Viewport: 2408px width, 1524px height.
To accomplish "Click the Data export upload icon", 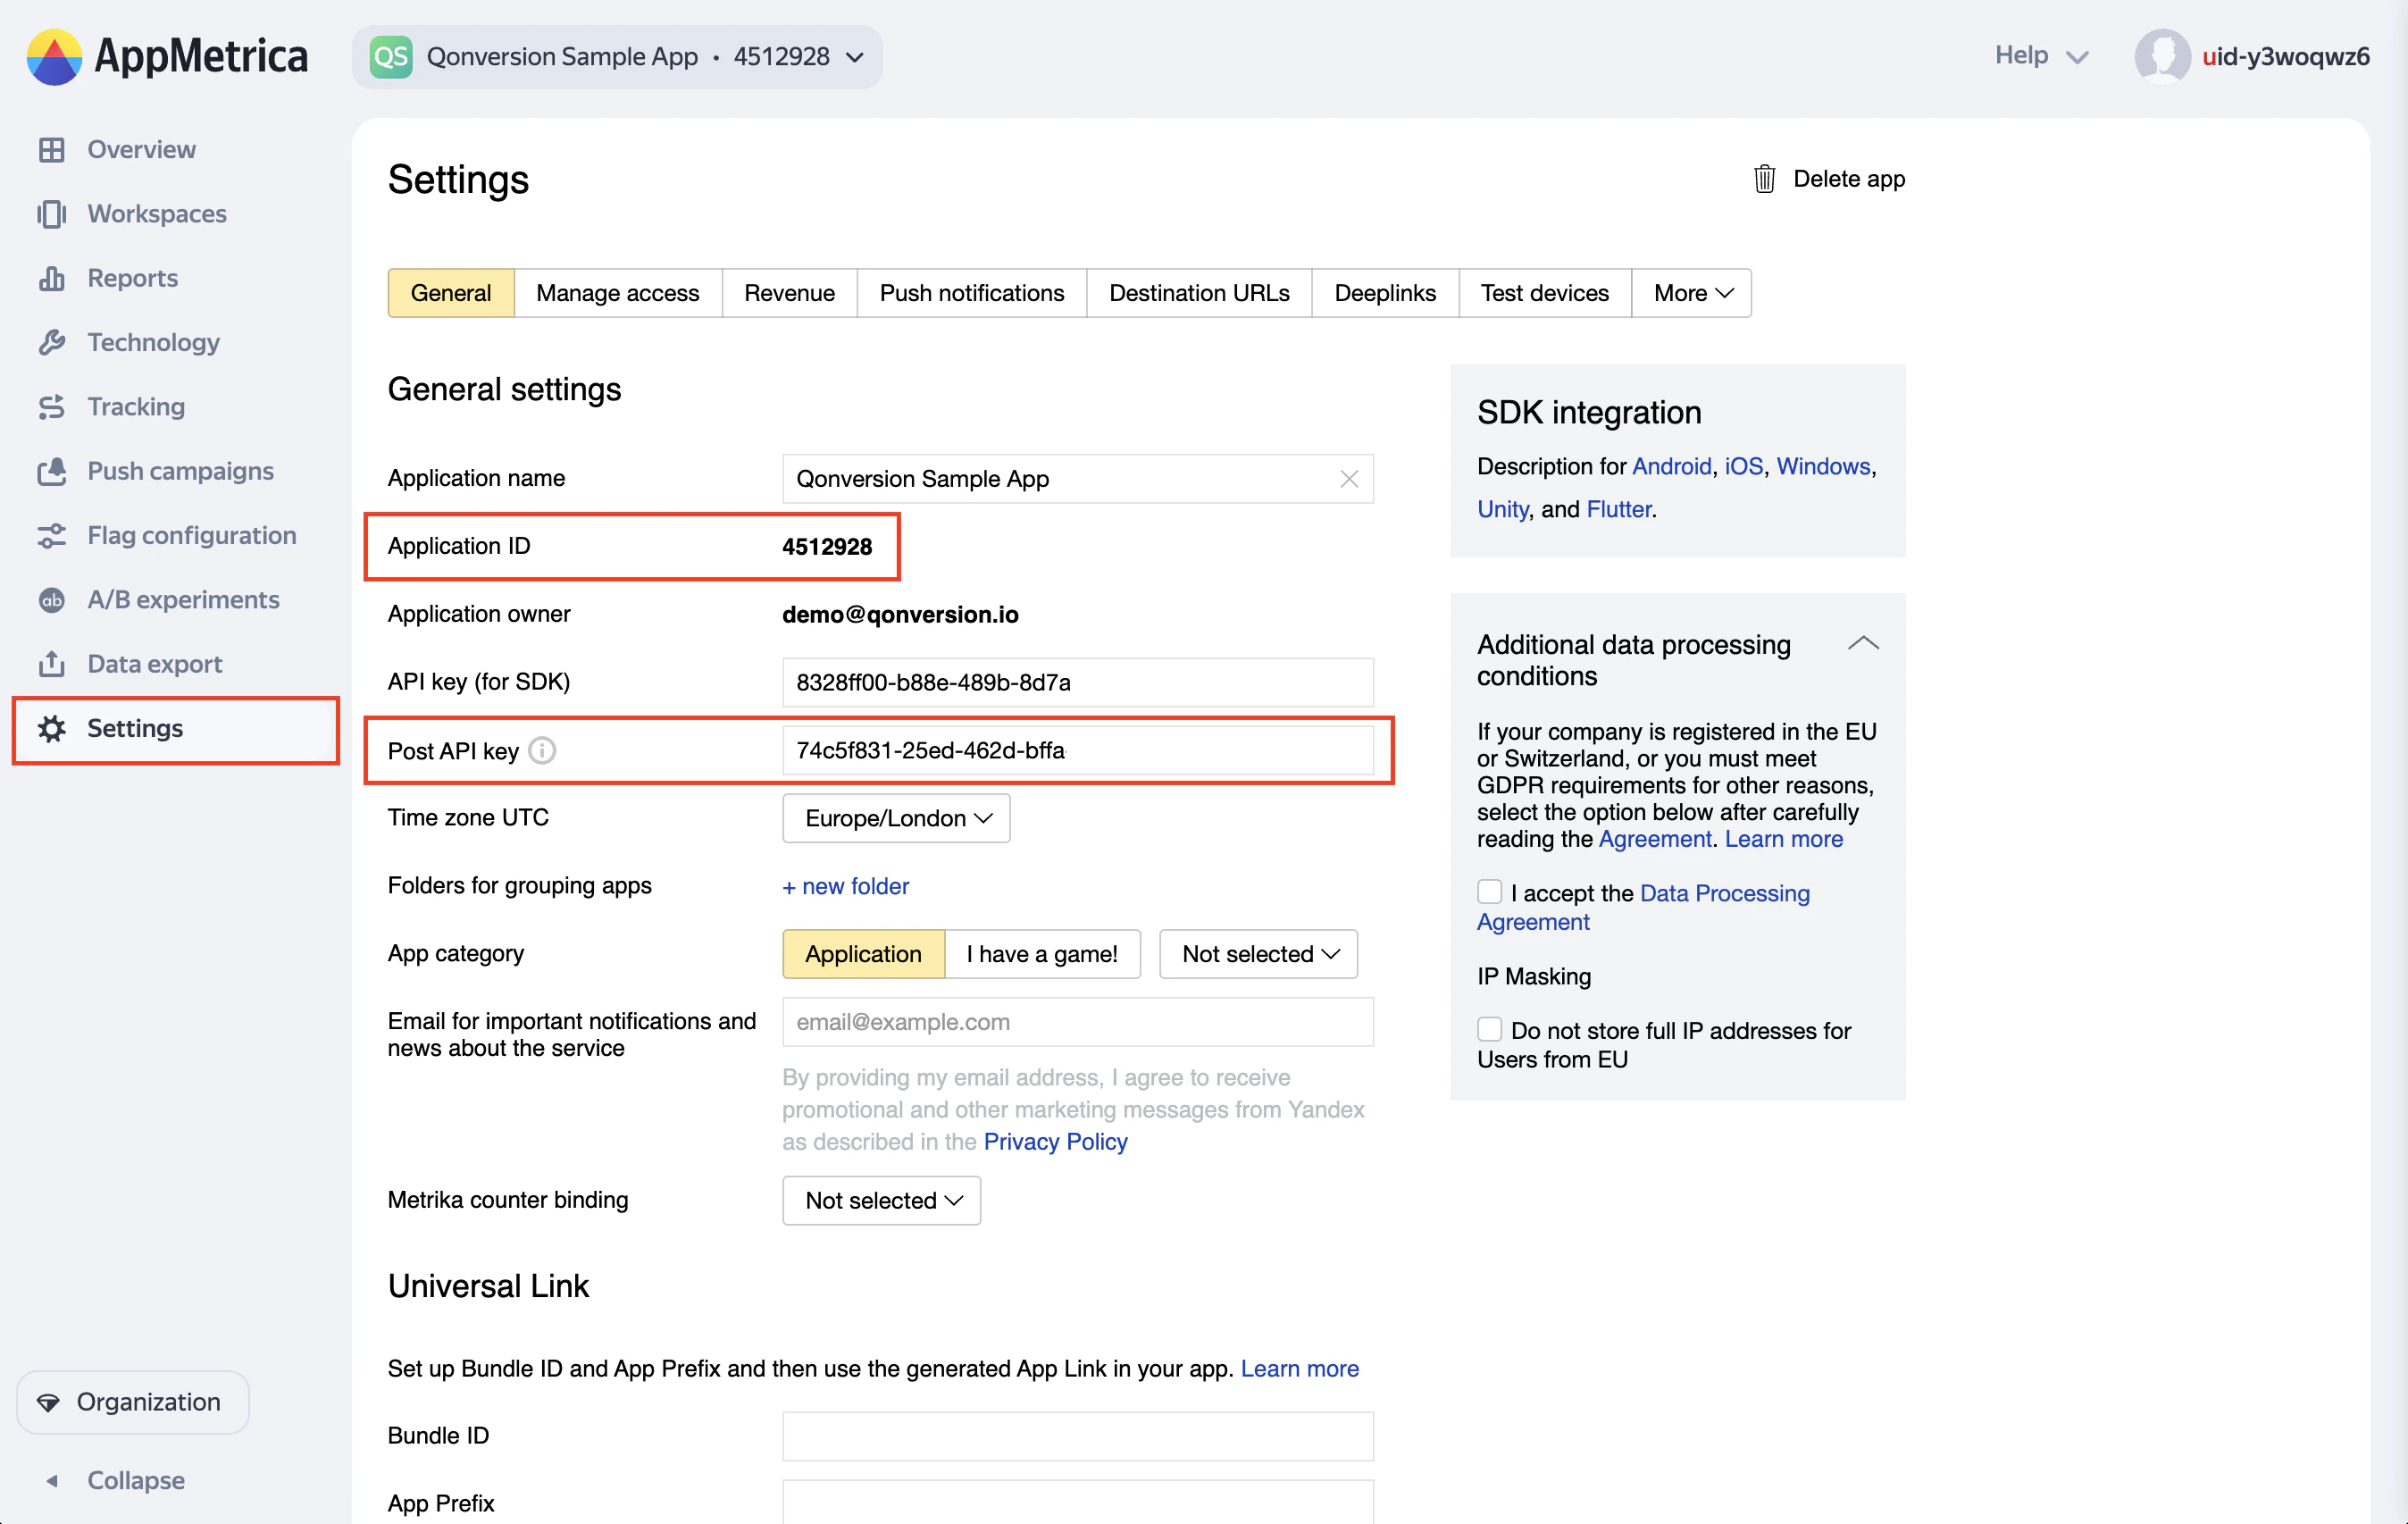I will click(x=51, y=664).
